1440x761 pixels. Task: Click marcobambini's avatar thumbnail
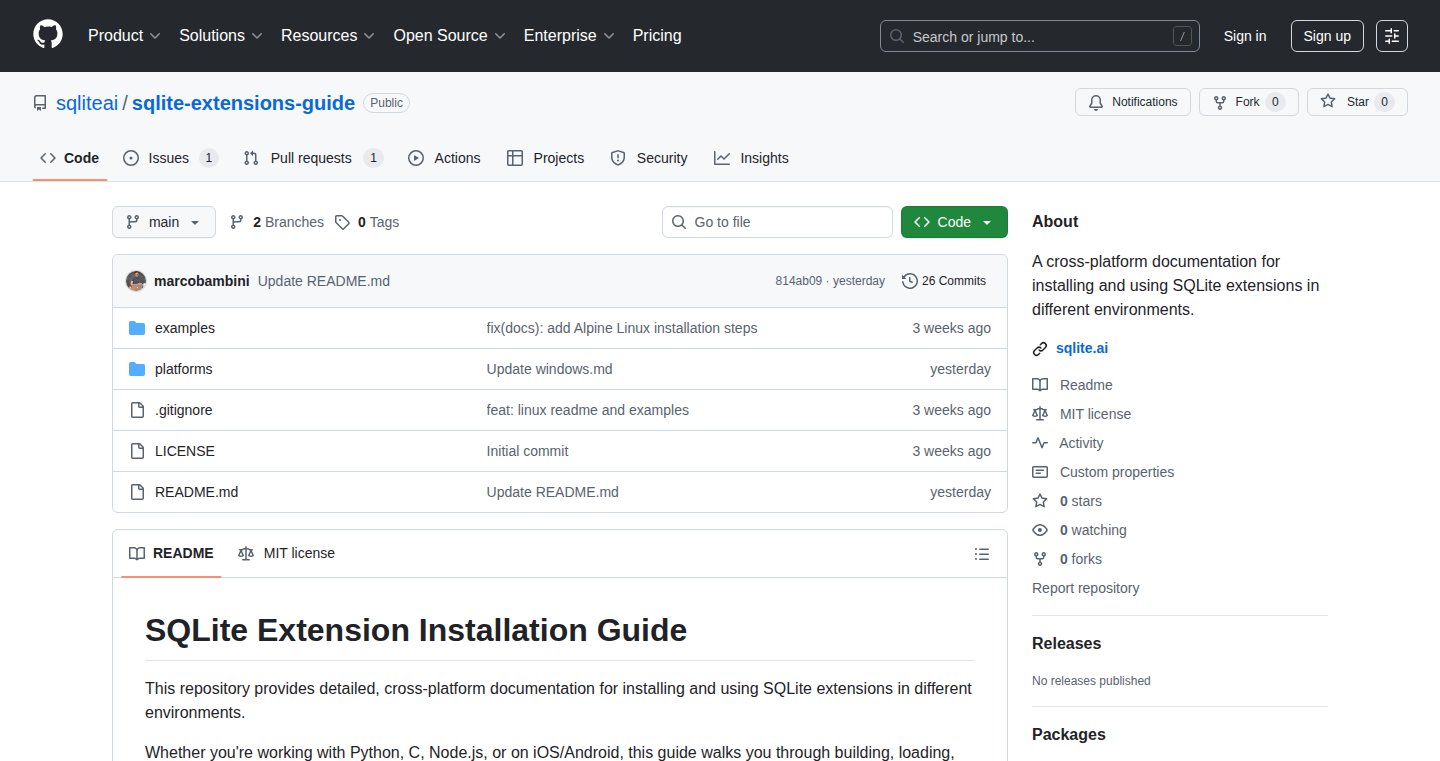click(x=136, y=281)
